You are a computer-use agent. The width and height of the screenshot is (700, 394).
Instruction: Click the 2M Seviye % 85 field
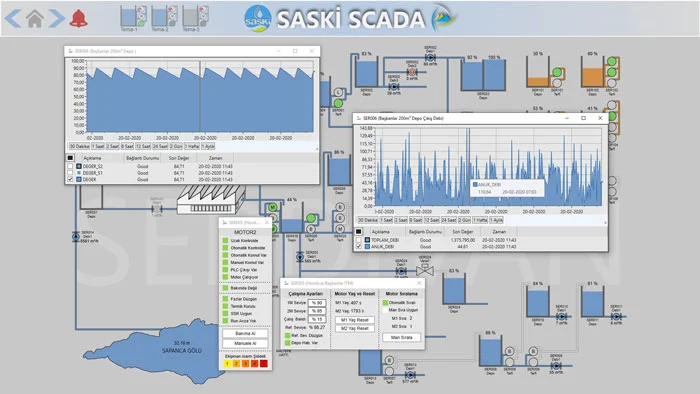tap(317, 311)
